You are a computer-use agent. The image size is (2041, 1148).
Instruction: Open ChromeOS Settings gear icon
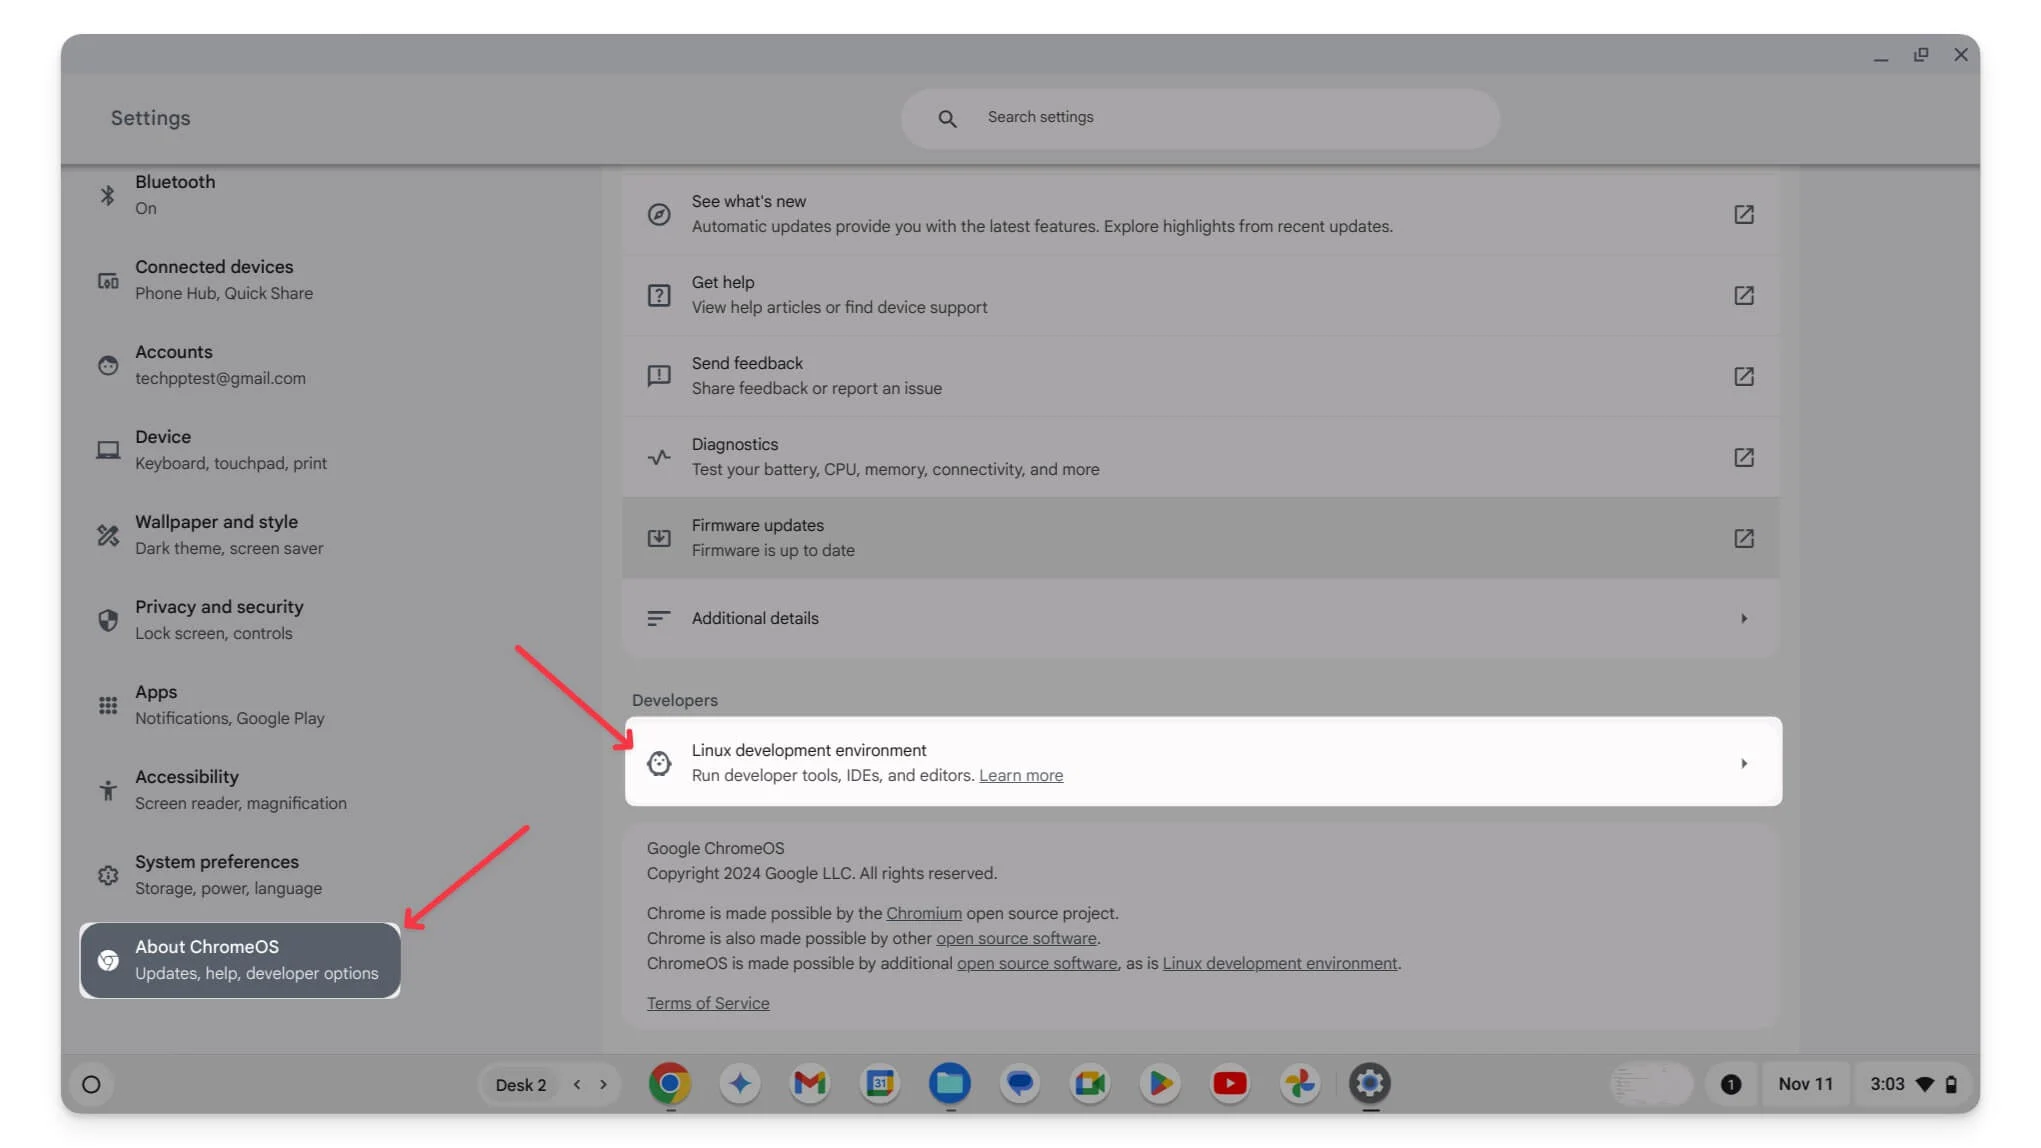1371,1084
